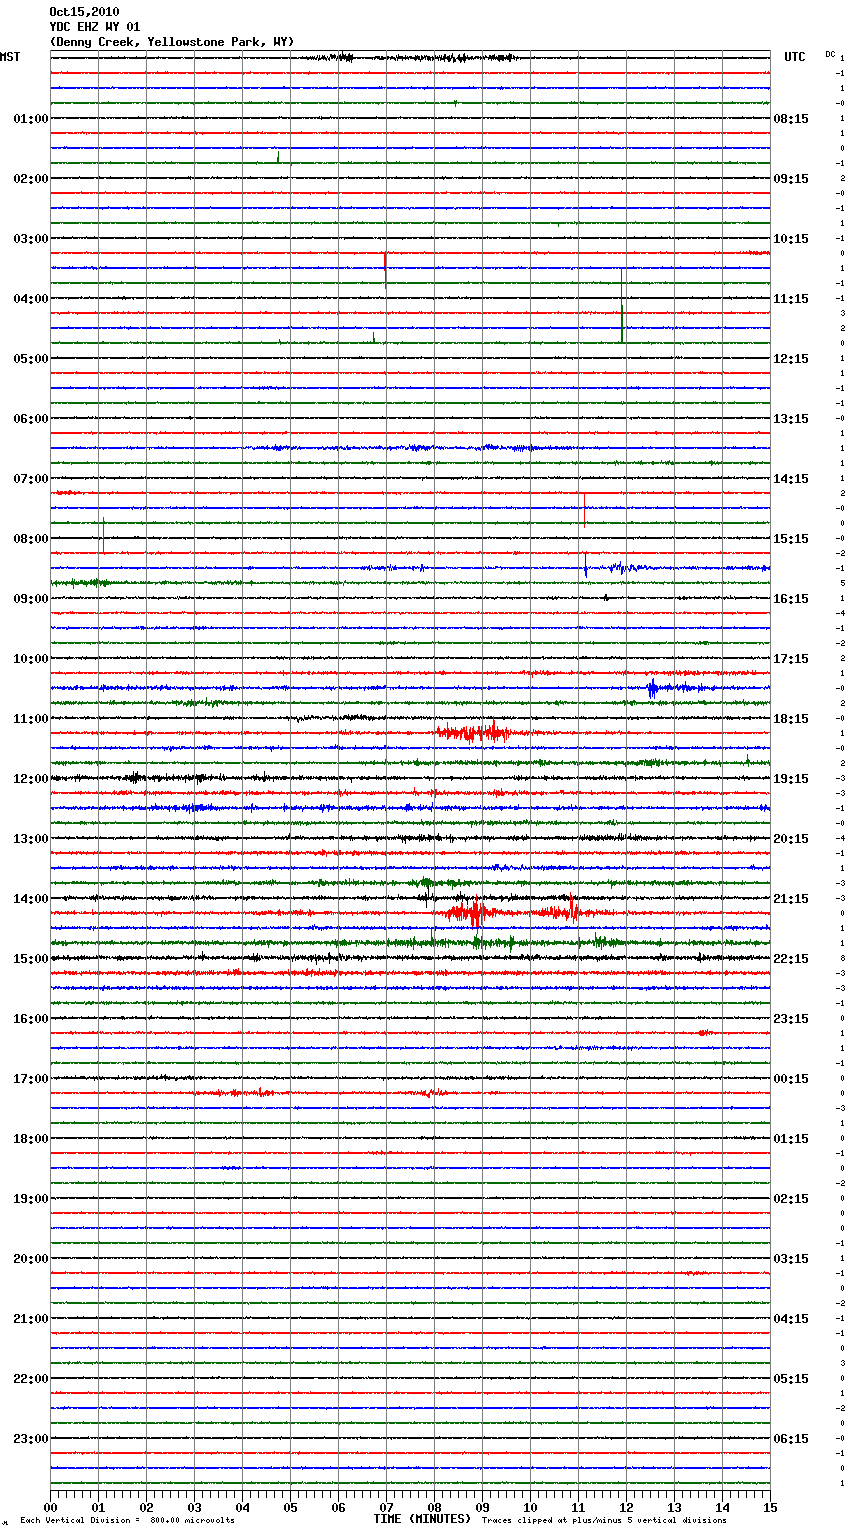The width and height of the screenshot is (850, 1534).
Task: Click the 20:15 UTC time label
Action: click(x=791, y=839)
